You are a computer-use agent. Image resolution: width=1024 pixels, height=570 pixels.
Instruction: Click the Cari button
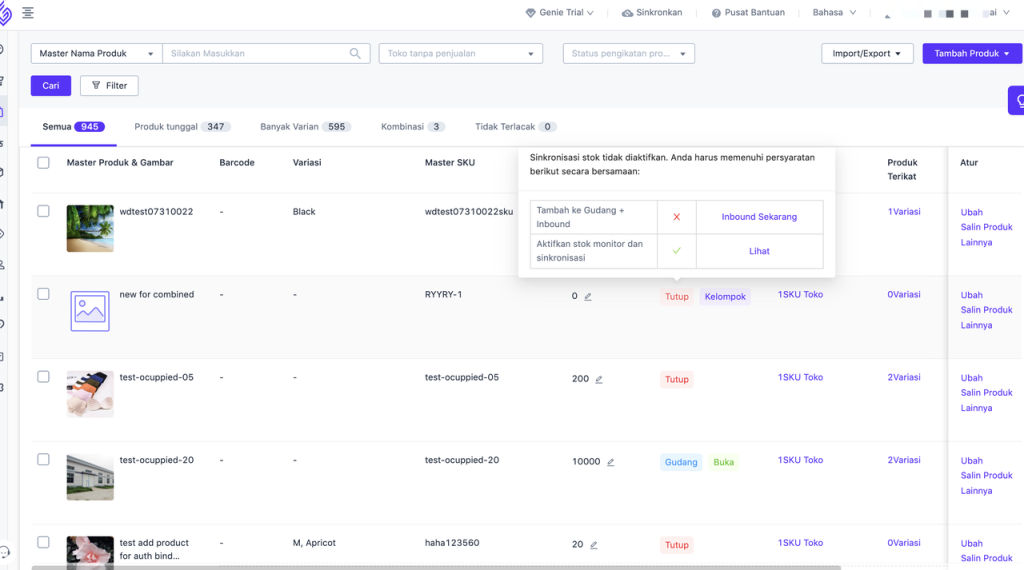point(51,86)
